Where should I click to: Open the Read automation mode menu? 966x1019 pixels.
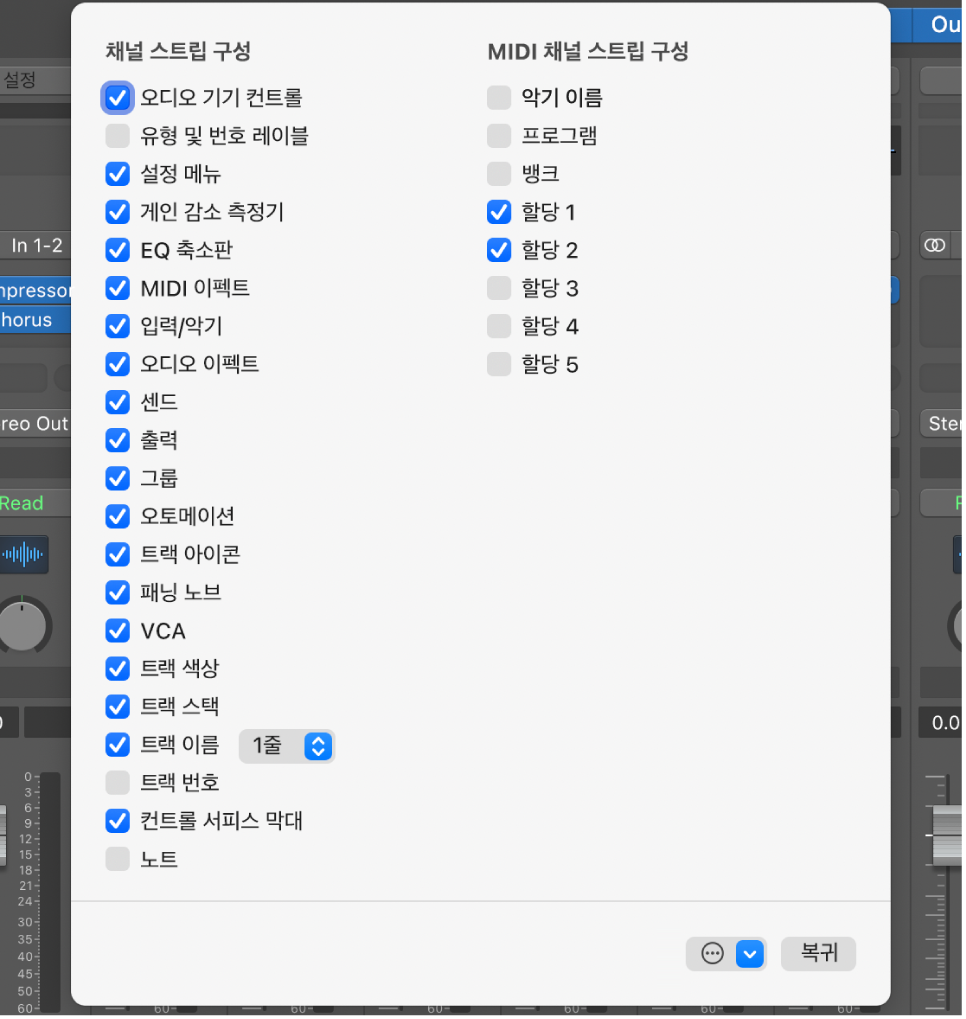[x=36, y=504]
